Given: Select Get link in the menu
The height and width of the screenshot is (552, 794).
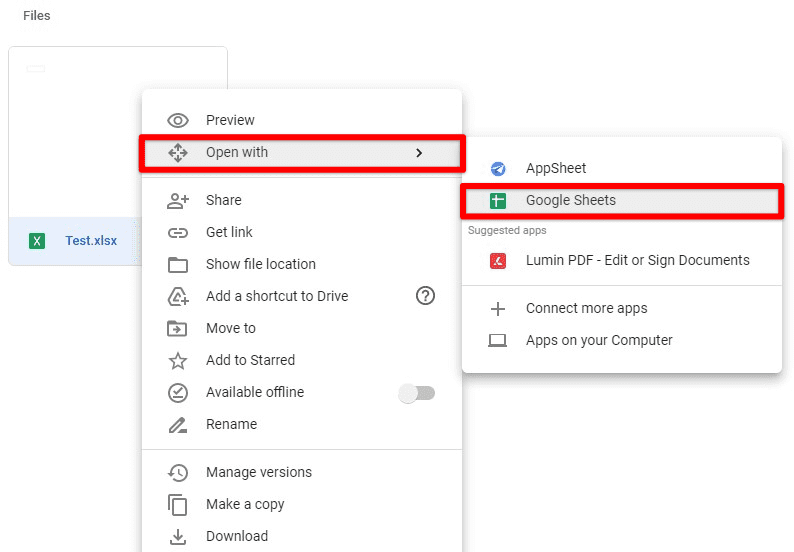Looking at the screenshot, I should coord(302,232).
